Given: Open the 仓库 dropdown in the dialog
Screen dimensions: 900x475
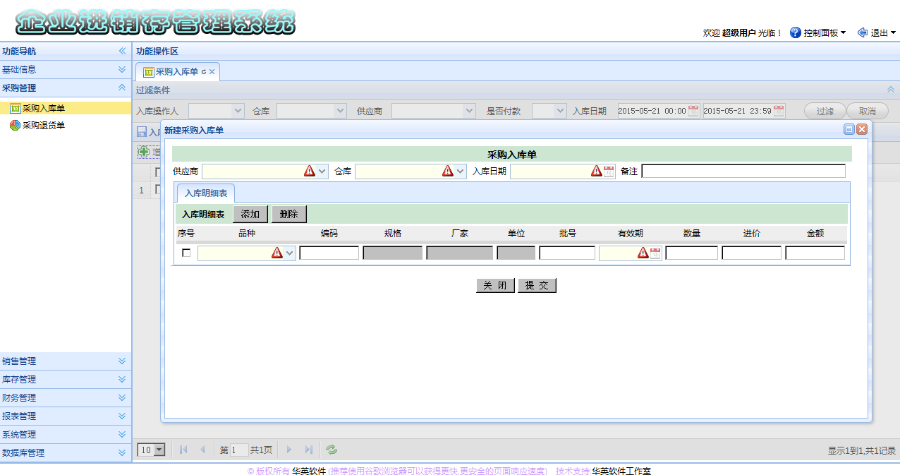Looking at the screenshot, I should [x=460, y=171].
